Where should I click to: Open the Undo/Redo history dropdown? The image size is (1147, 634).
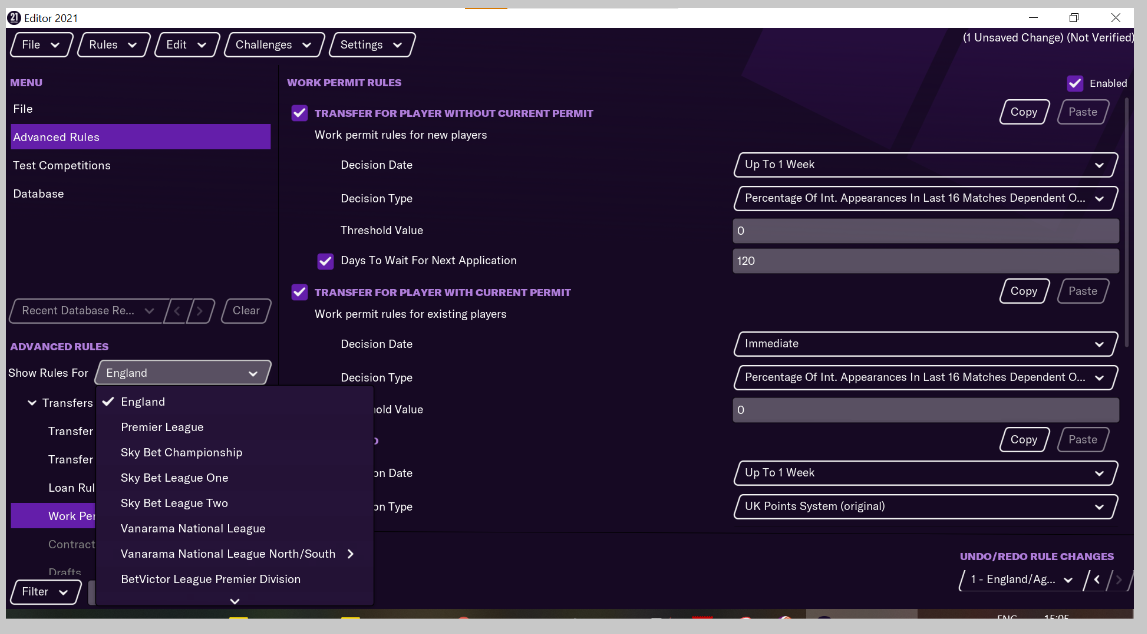pyautogui.click(x=1020, y=580)
